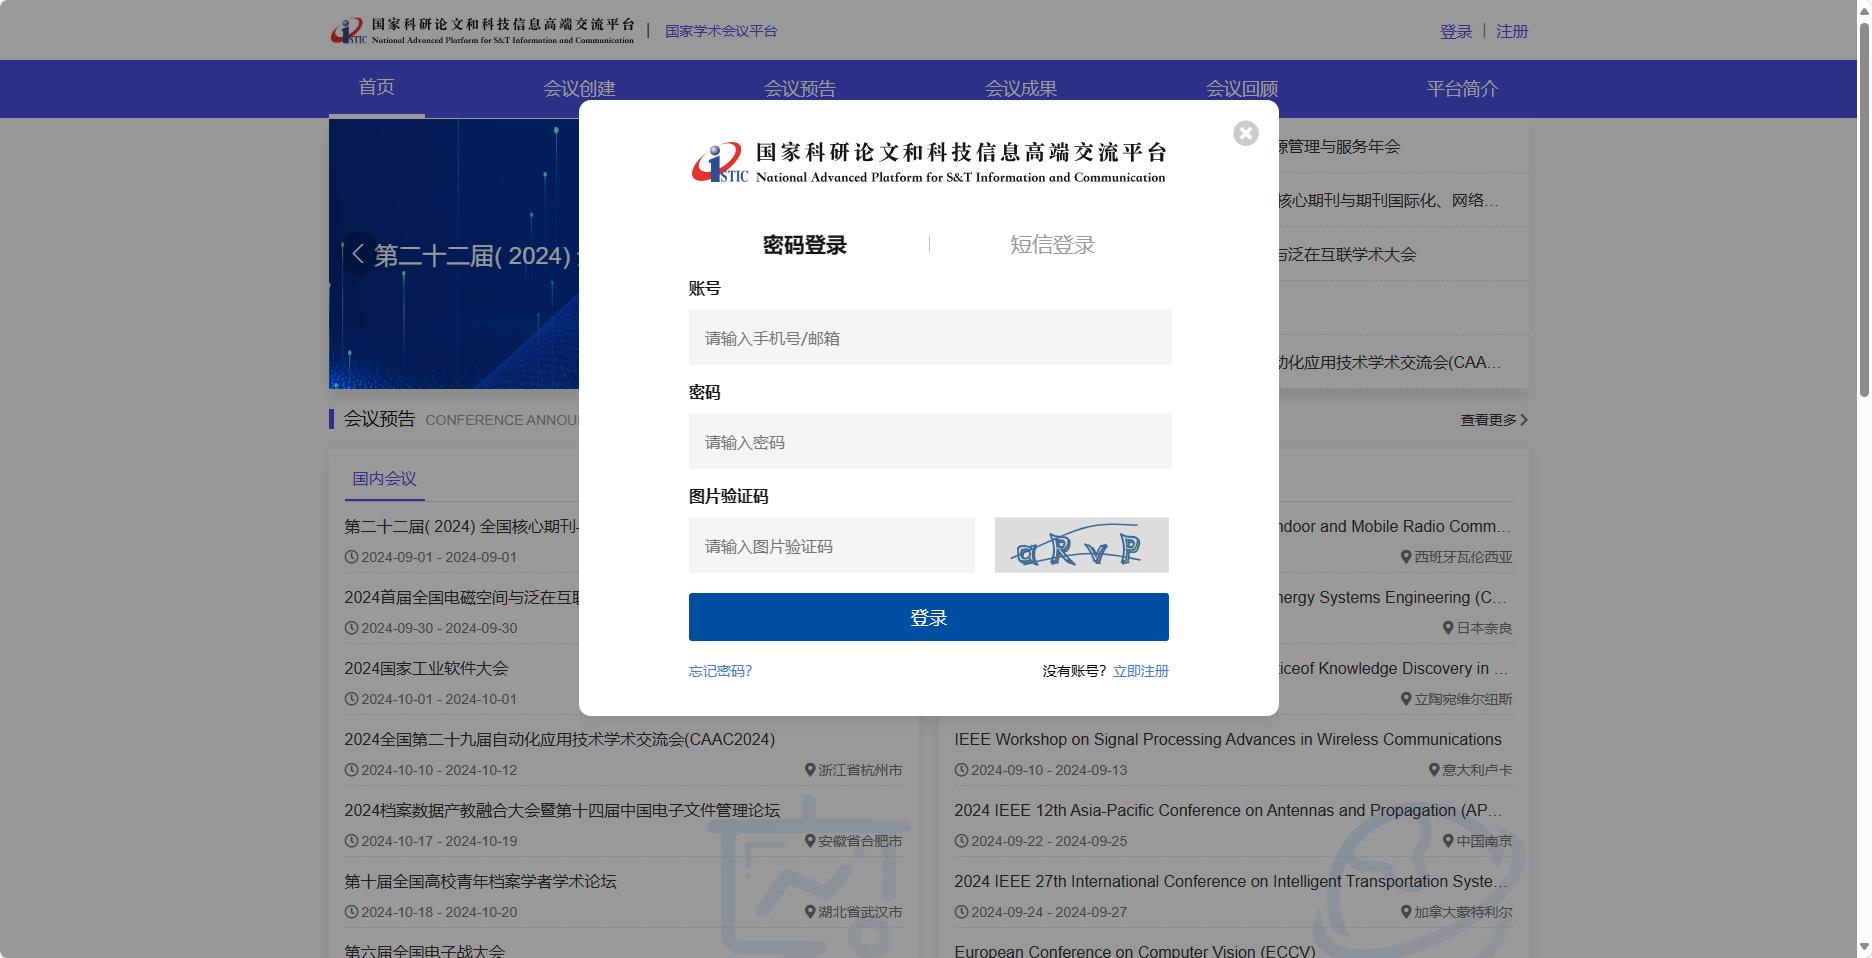Click the 加拿大蒙特利尔 location text
The width and height of the screenshot is (1872, 958).
click(x=1463, y=912)
